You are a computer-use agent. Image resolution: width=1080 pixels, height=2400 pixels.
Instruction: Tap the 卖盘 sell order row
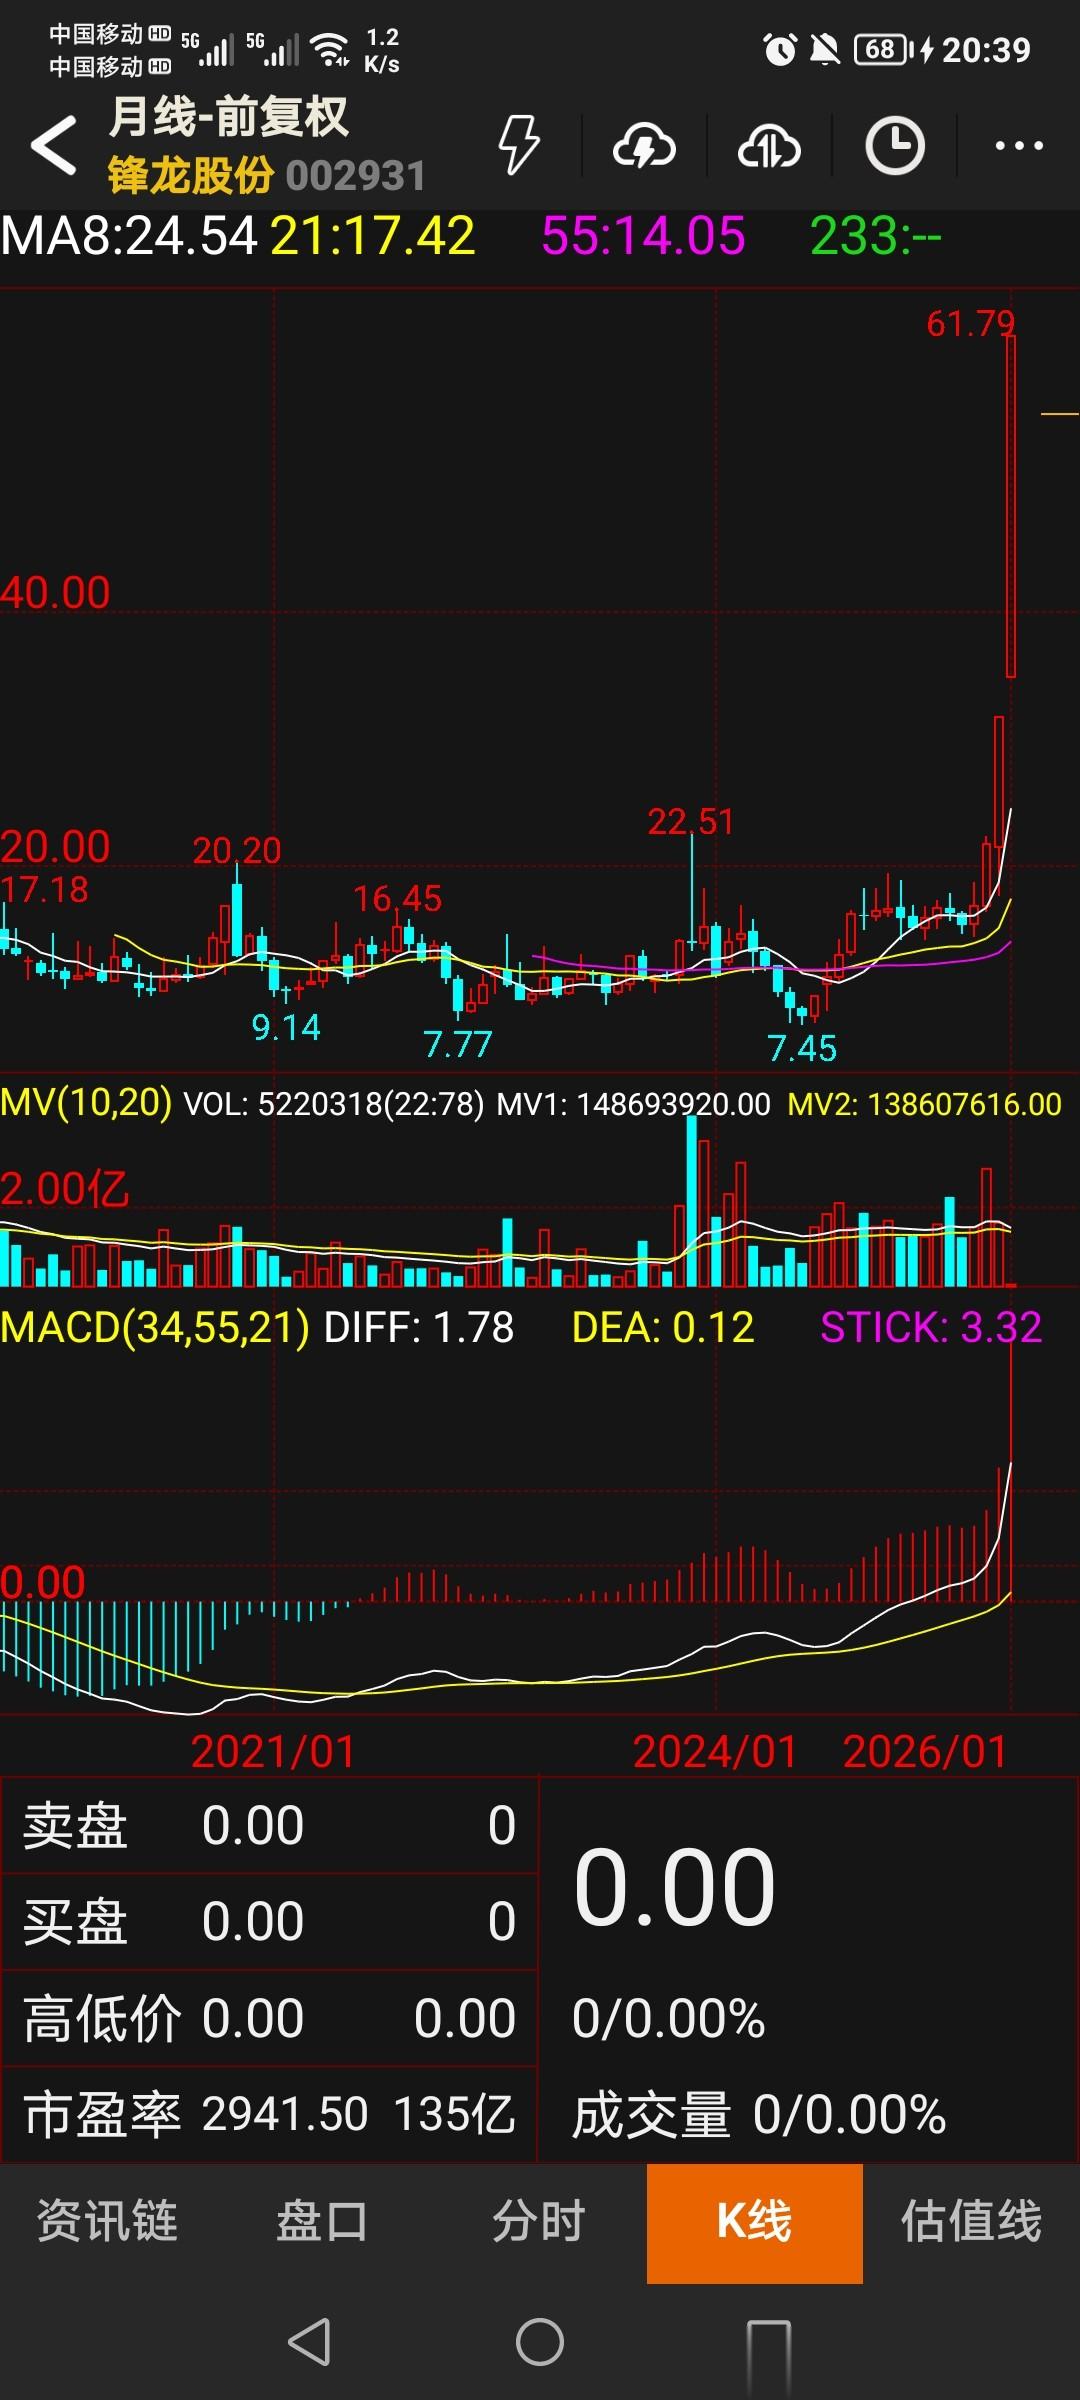269,1825
